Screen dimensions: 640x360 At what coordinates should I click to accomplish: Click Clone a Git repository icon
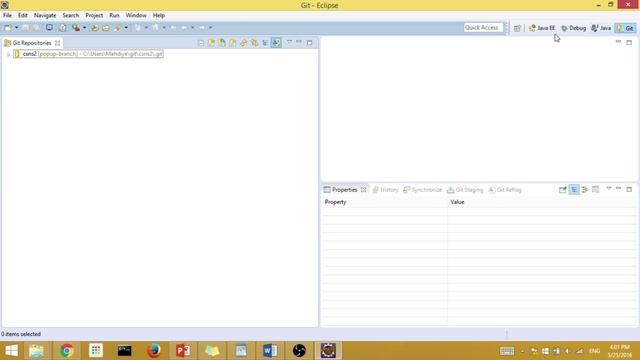point(222,43)
